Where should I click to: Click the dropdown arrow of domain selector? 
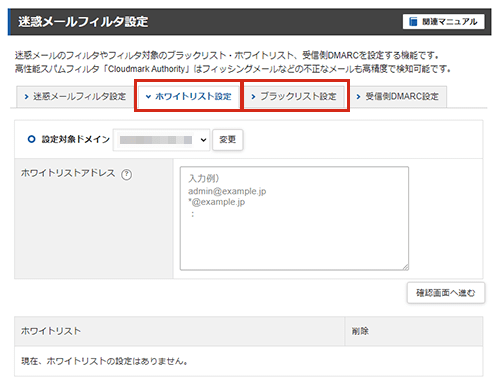[x=203, y=140]
